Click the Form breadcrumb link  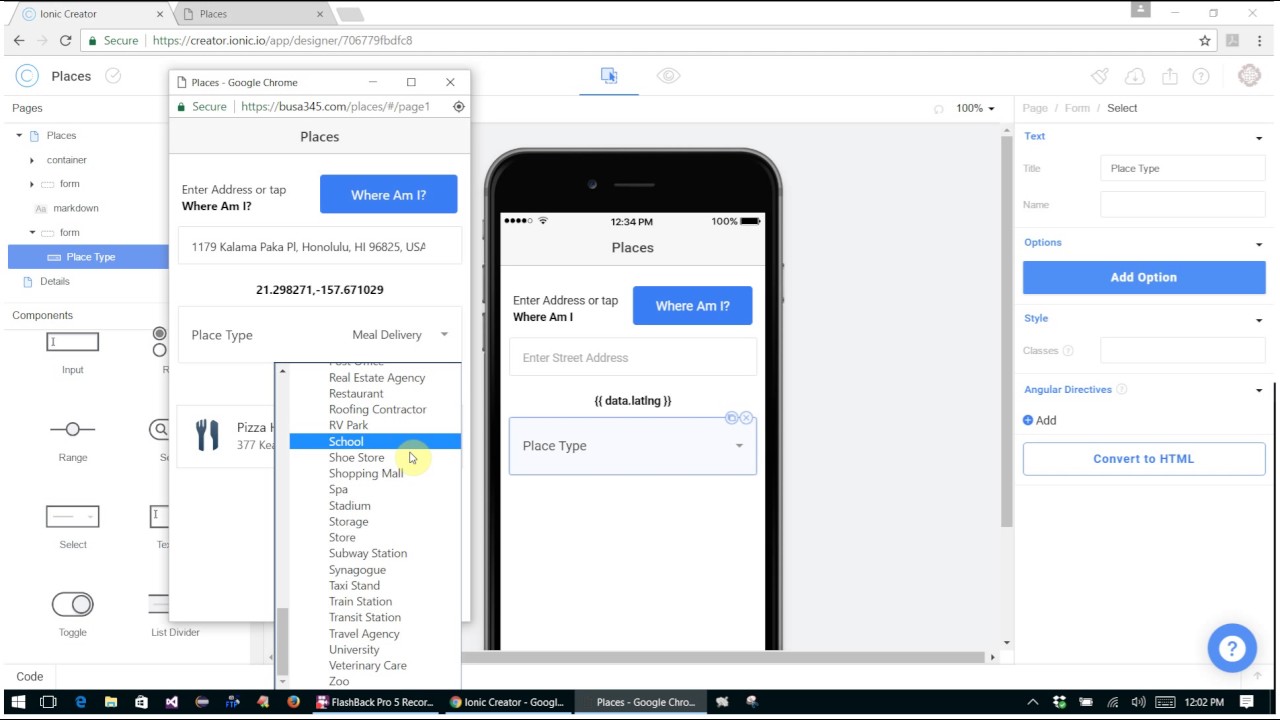pos(1077,108)
